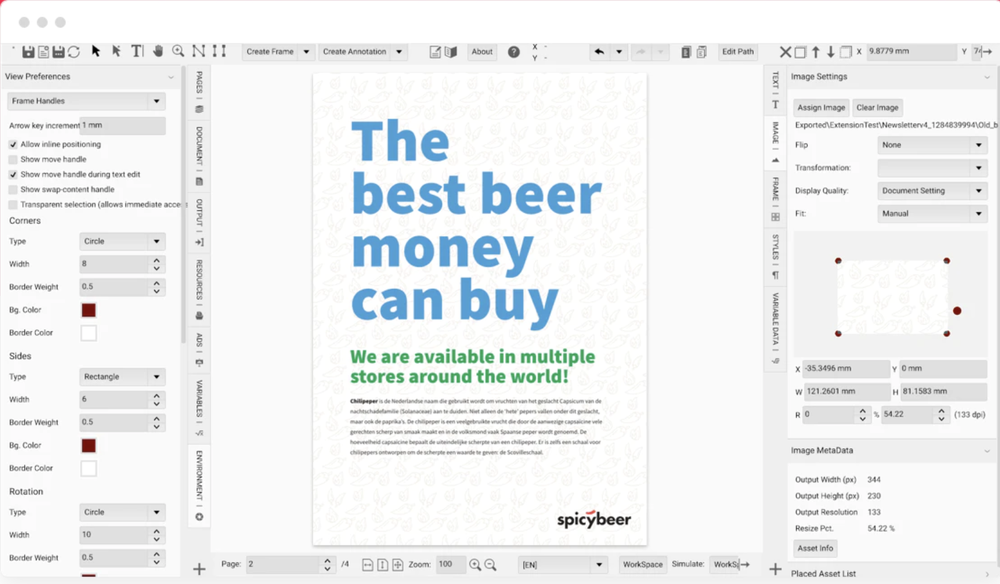
Task: Click the Assign Image button
Action: pyautogui.click(x=821, y=108)
